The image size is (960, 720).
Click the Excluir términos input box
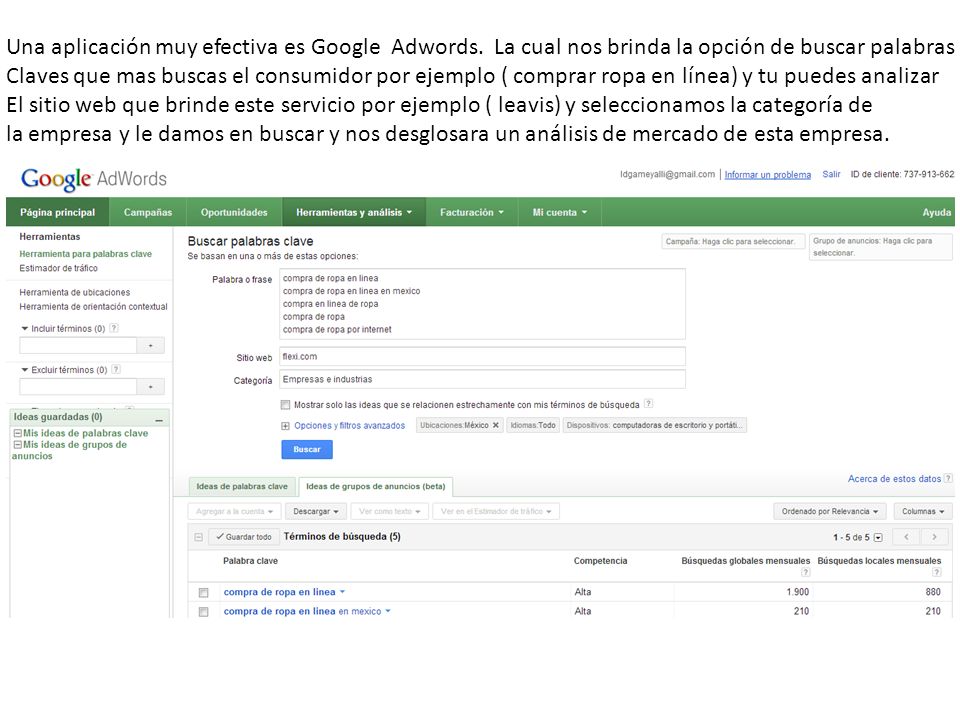[x=78, y=387]
